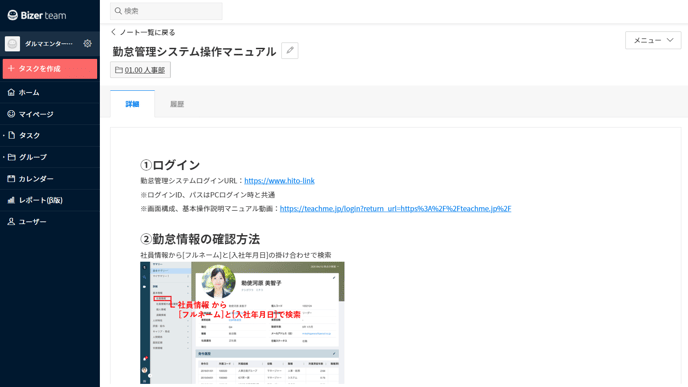Expand the タスク sidebar arrow
The image size is (688, 387).
(4, 136)
